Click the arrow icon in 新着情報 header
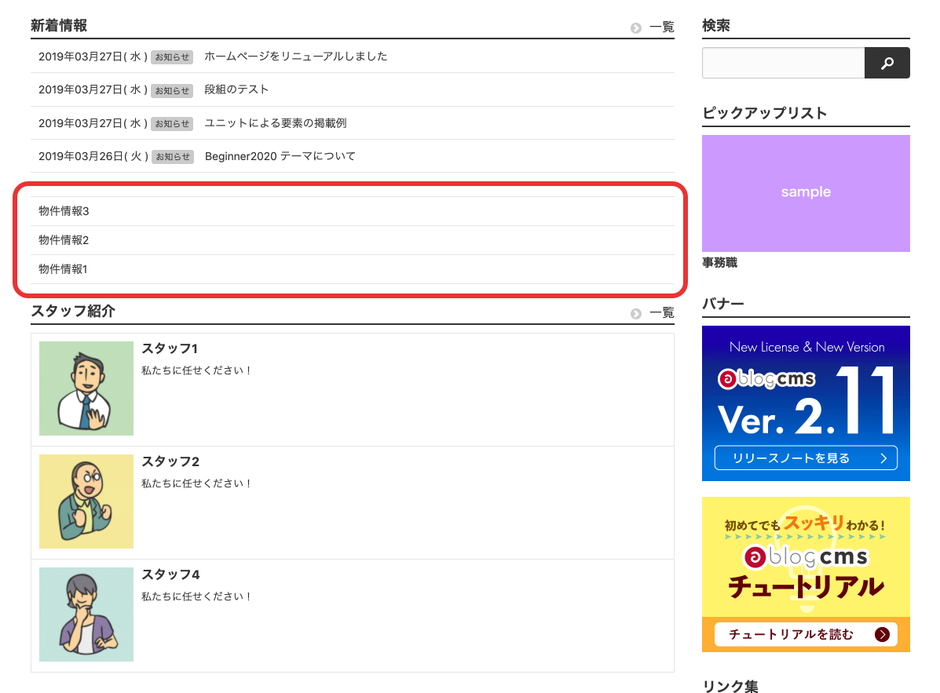Image resolution: width=940 pixels, height=693 pixels. [636, 28]
